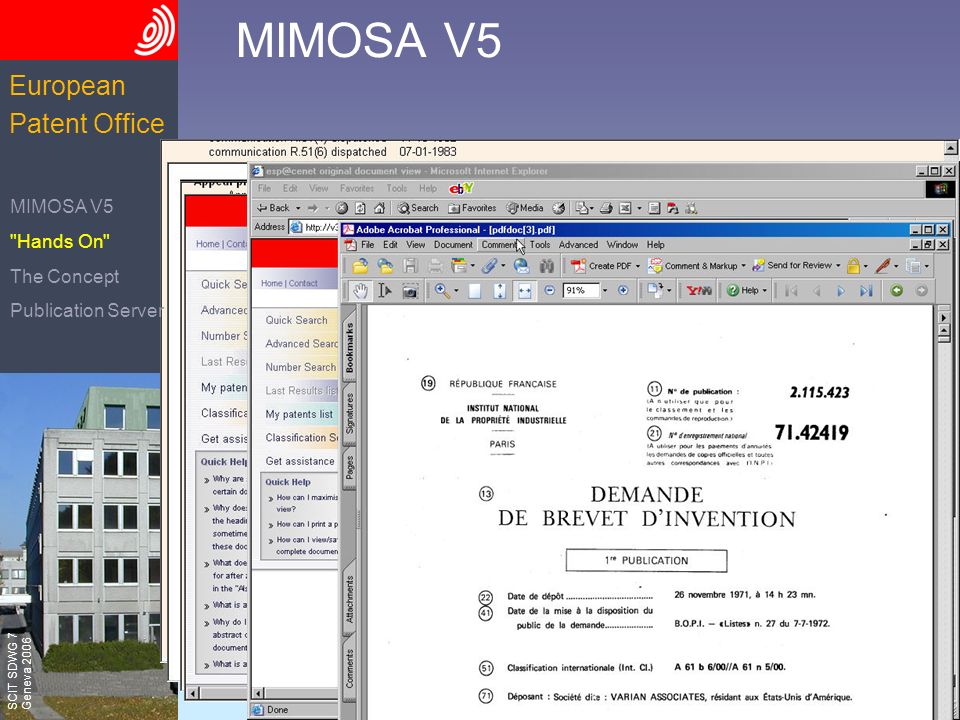This screenshot has height=720, width=960.
Task: Expand the Organizer dropdown arrow
Action: click(x=472, y=266)
